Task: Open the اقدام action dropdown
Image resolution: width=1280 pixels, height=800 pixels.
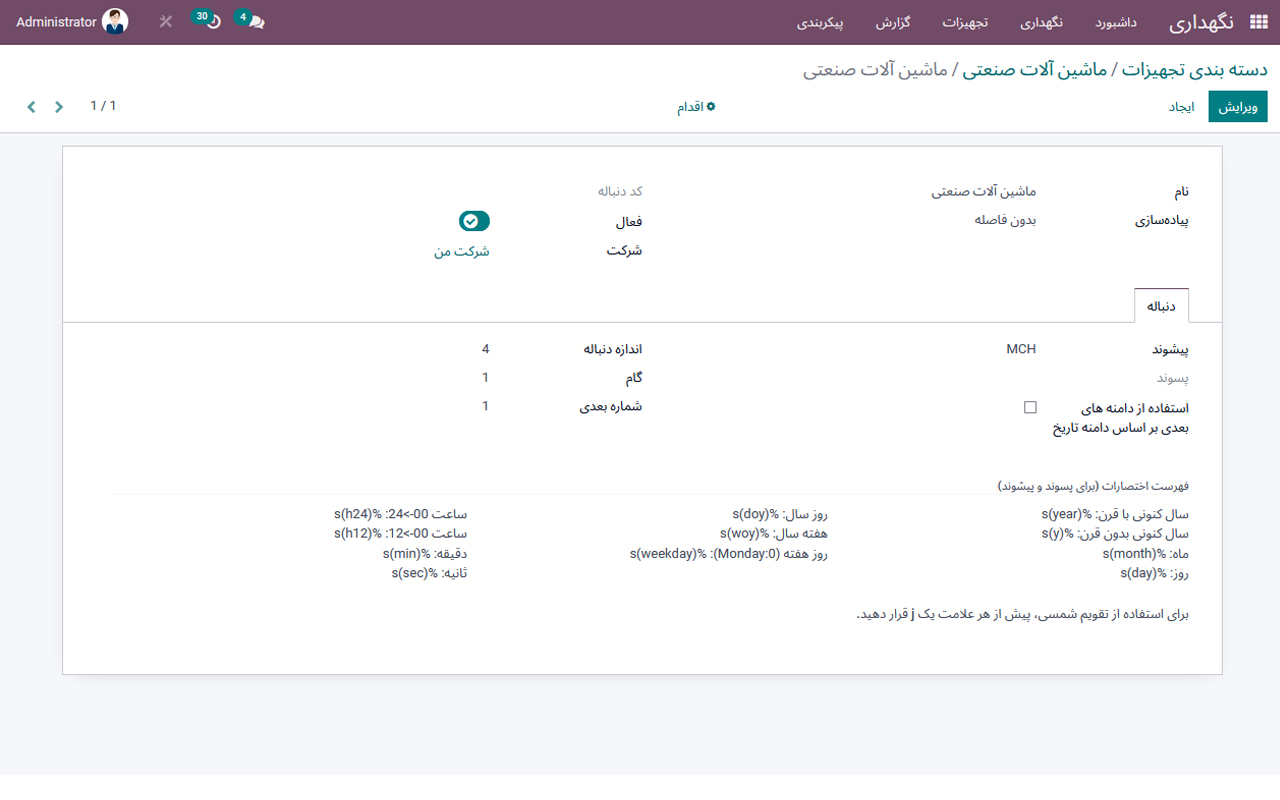Action: [x=695, y=107]
